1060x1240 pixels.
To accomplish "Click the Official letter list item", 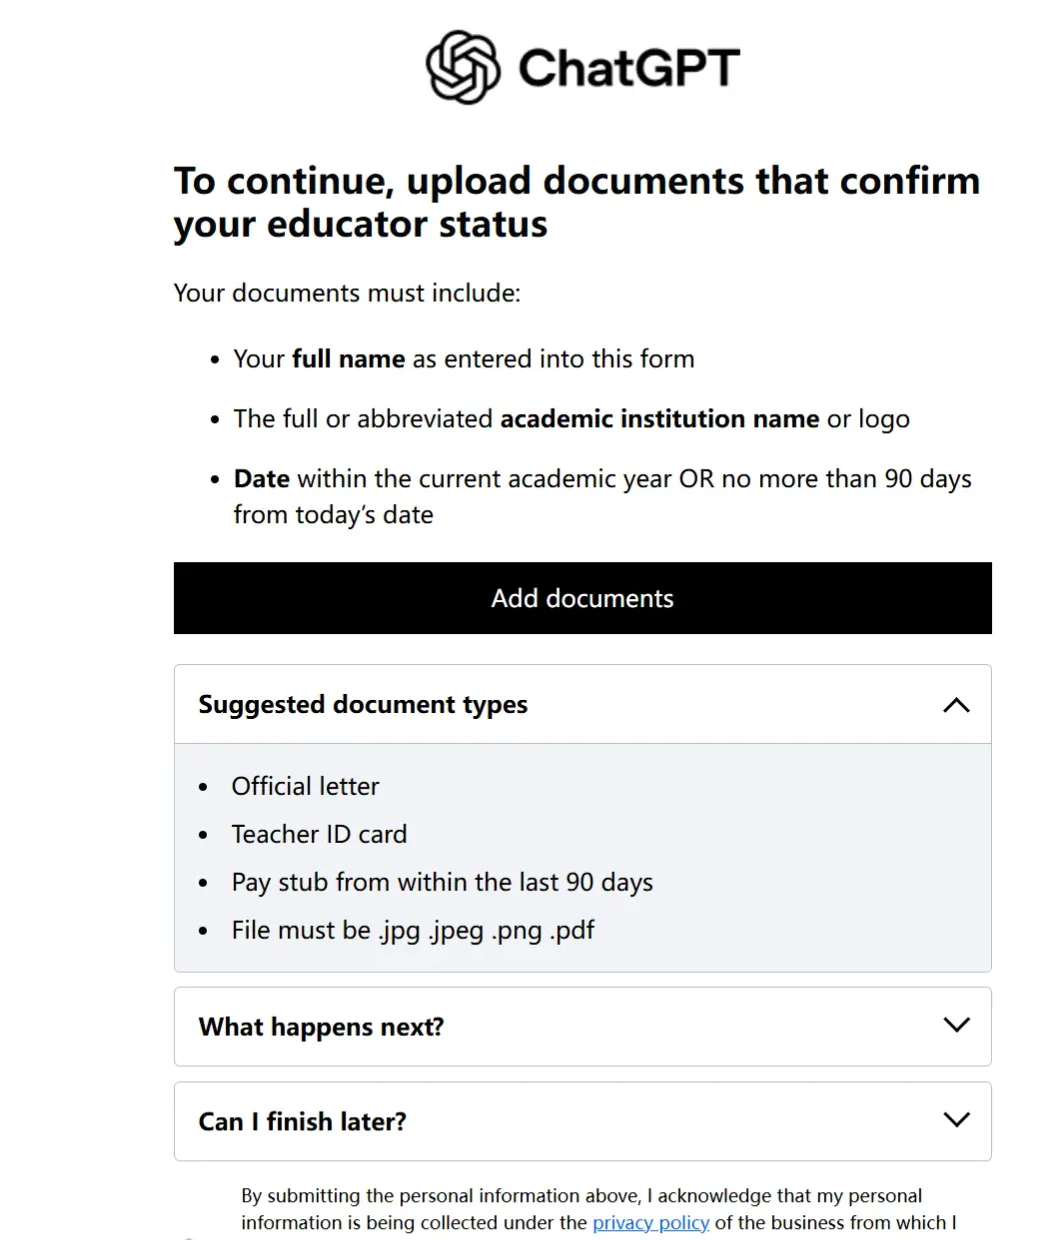I will 305,787.
